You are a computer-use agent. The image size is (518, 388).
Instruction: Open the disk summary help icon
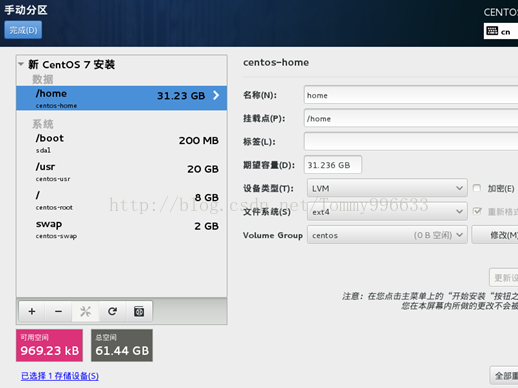click(x=139, y=311)
